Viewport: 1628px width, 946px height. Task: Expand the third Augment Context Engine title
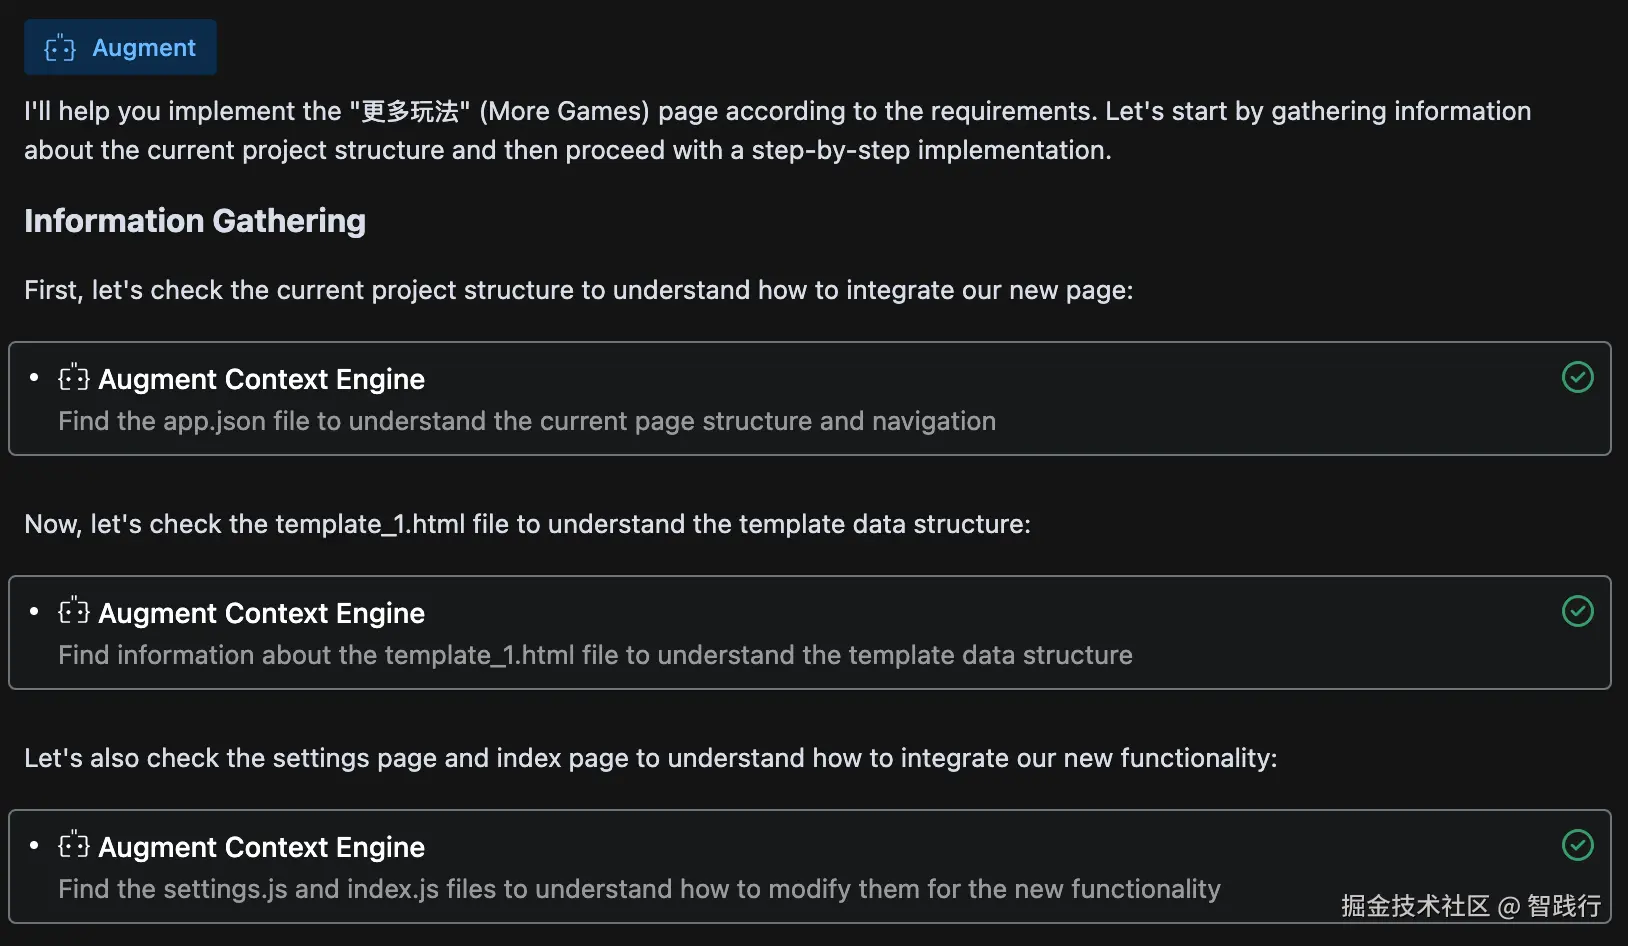[x=261, y=847]
